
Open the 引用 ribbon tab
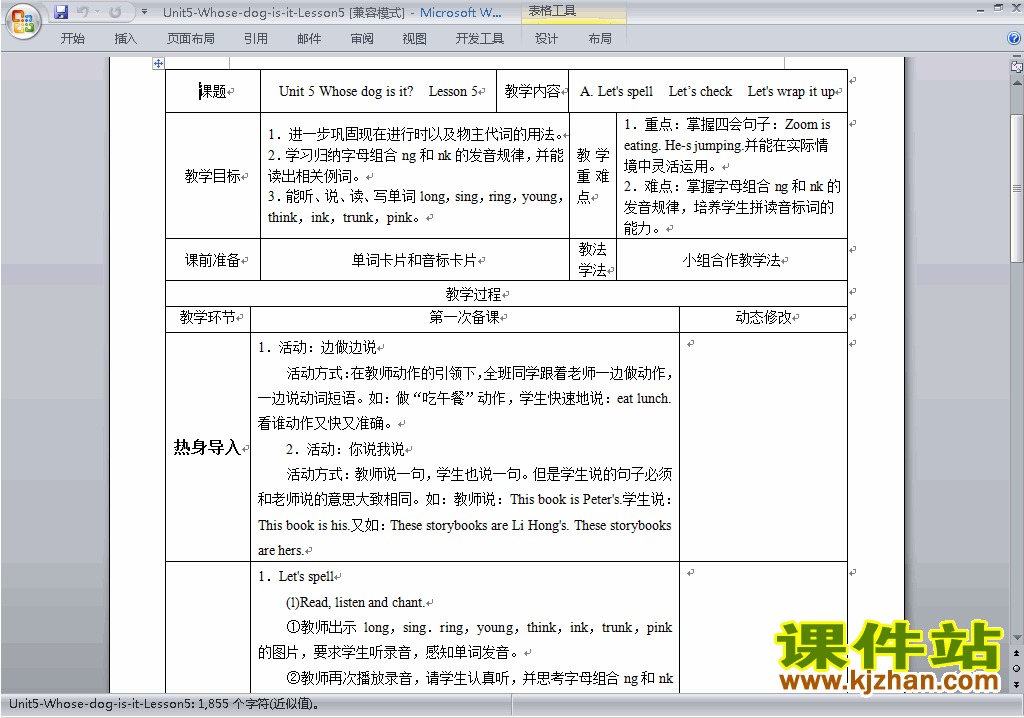pyautogui.click(x=256, y=39)
